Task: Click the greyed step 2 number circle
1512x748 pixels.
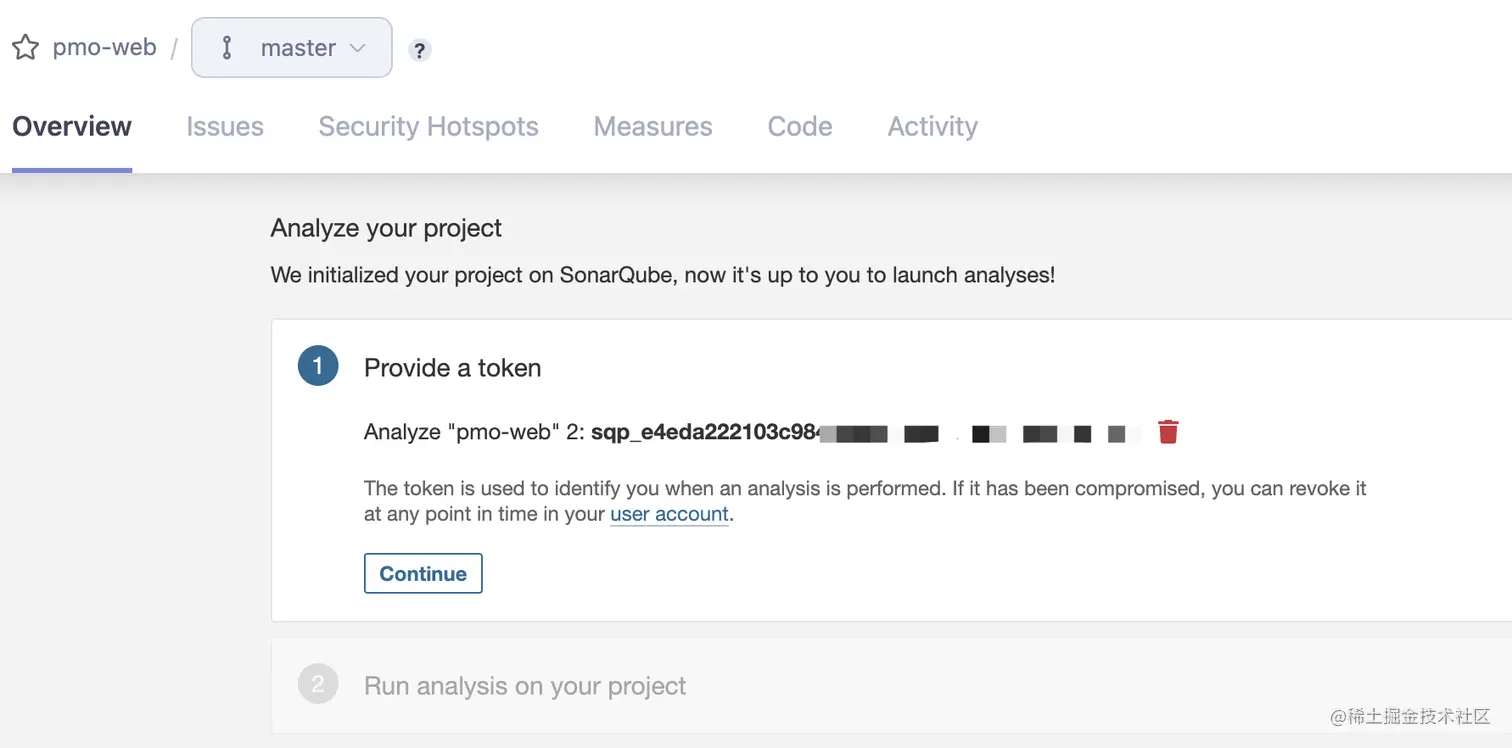Action: tap(318, 684)
